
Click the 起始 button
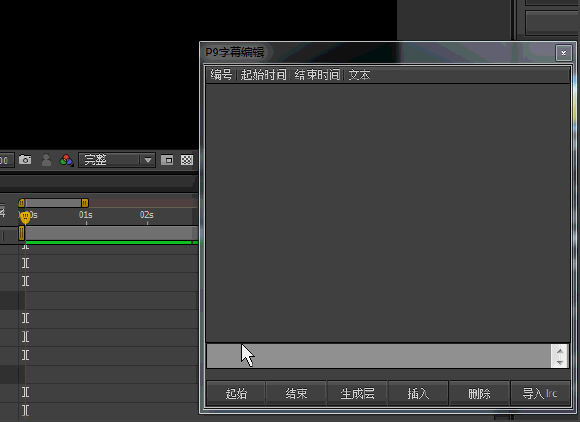(236, 393)
